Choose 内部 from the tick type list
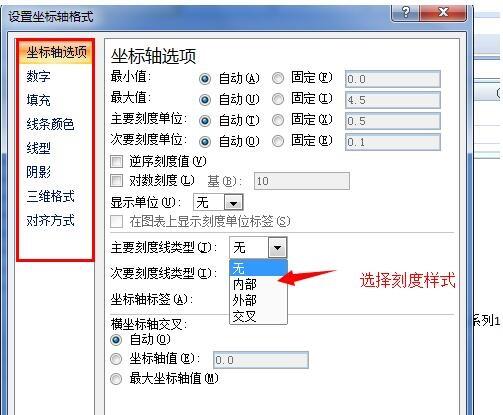 258,284
